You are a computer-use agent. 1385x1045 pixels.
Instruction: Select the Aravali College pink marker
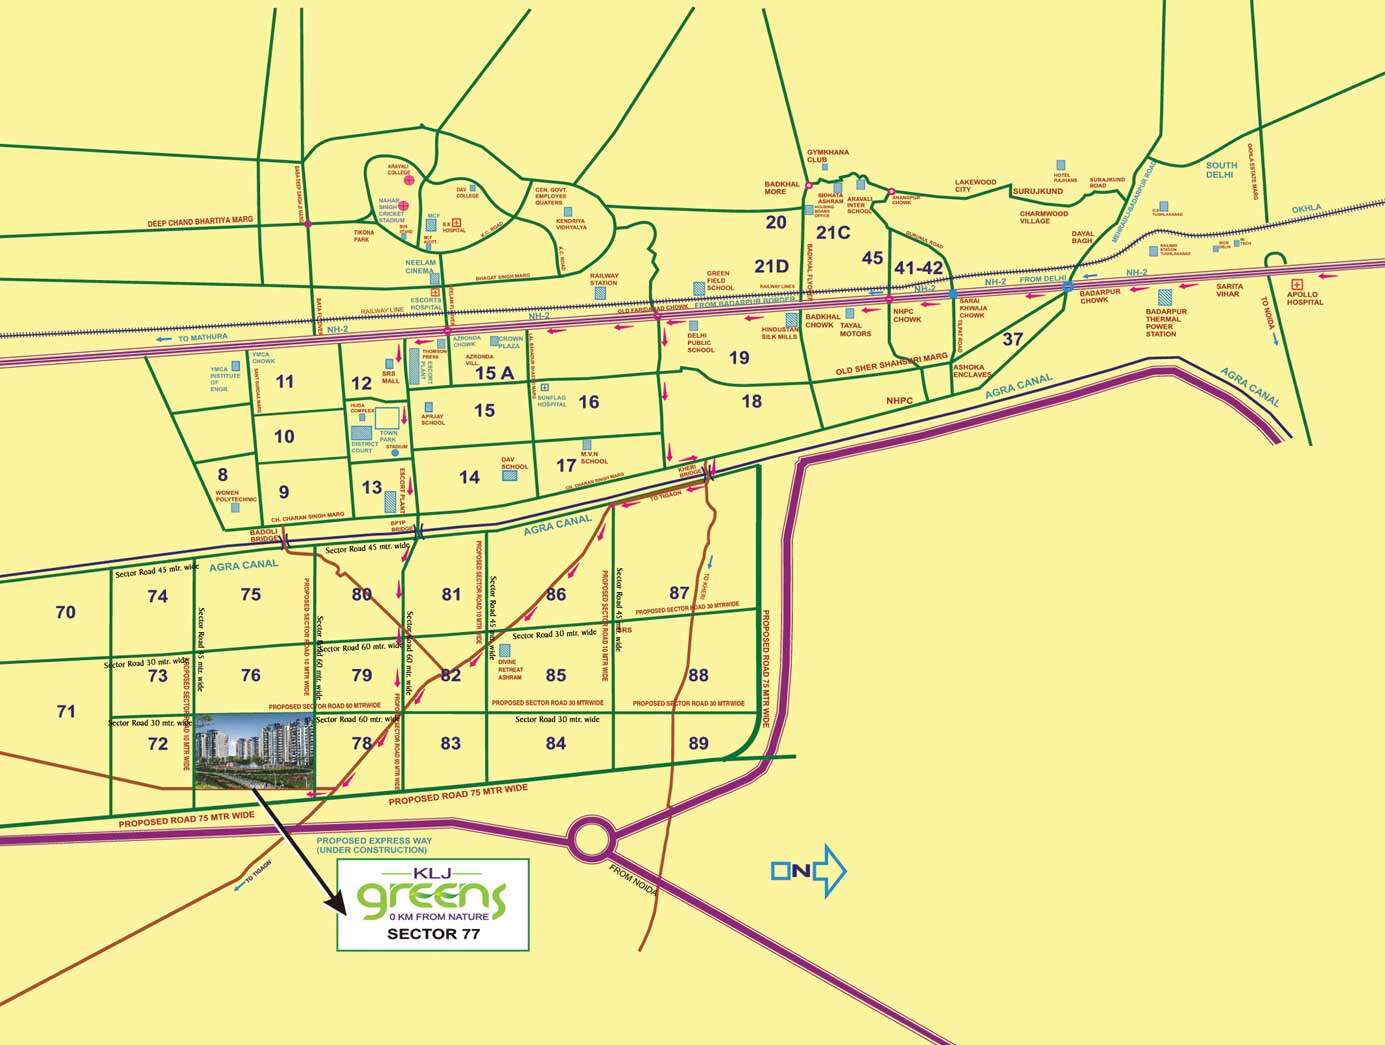tap(407, 180)
